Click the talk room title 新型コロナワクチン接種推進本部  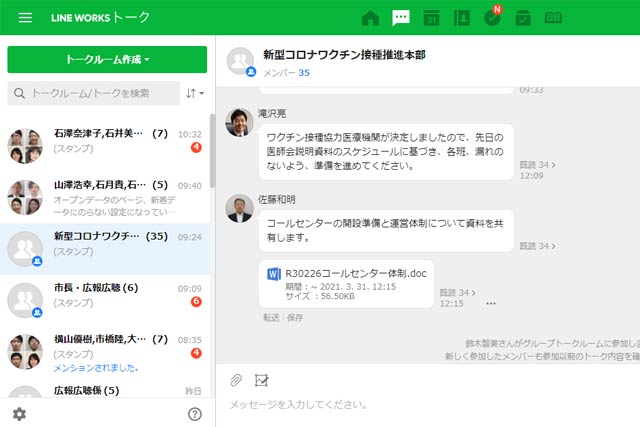pyautogui.click(x=344, y=55)
